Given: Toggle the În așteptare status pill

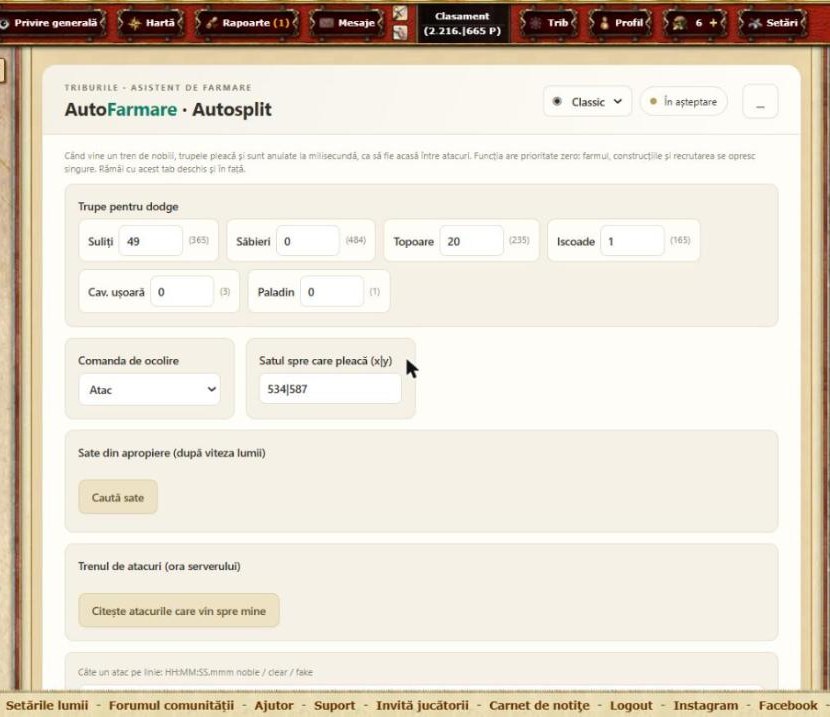Looking at the screenshot, I should pos(683,102).
